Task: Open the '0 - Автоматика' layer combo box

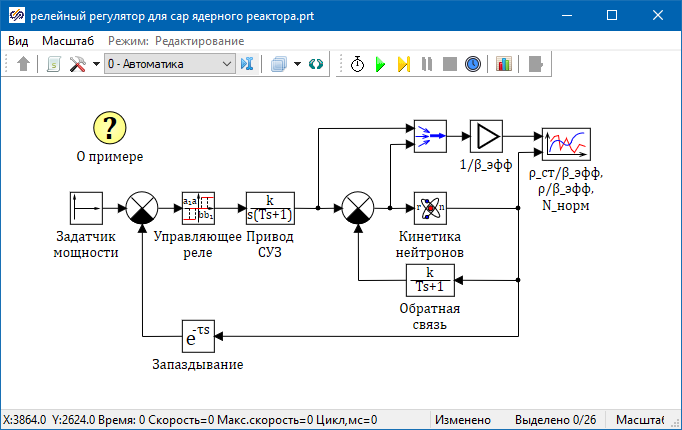Action: pyautogui.click(x=168, y=64)
